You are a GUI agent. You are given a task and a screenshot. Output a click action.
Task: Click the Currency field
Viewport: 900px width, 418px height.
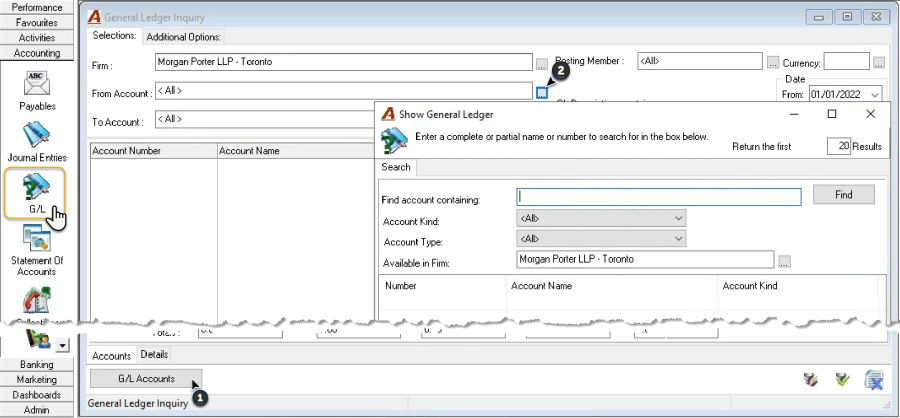847,61
